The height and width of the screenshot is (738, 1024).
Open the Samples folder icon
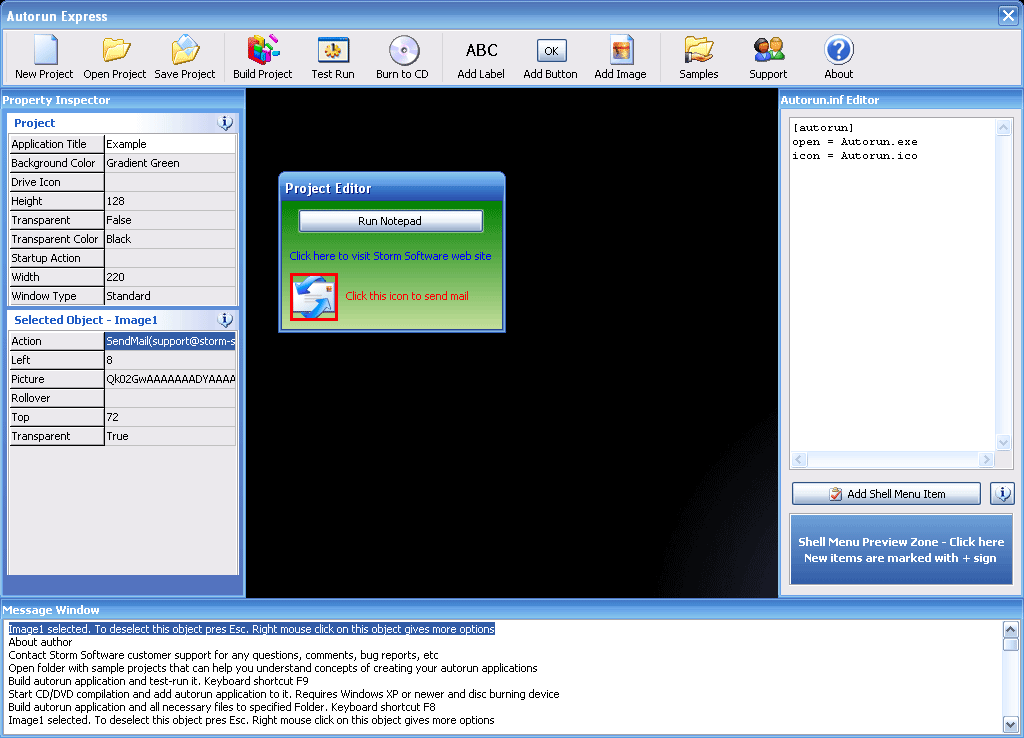[698, 51]
